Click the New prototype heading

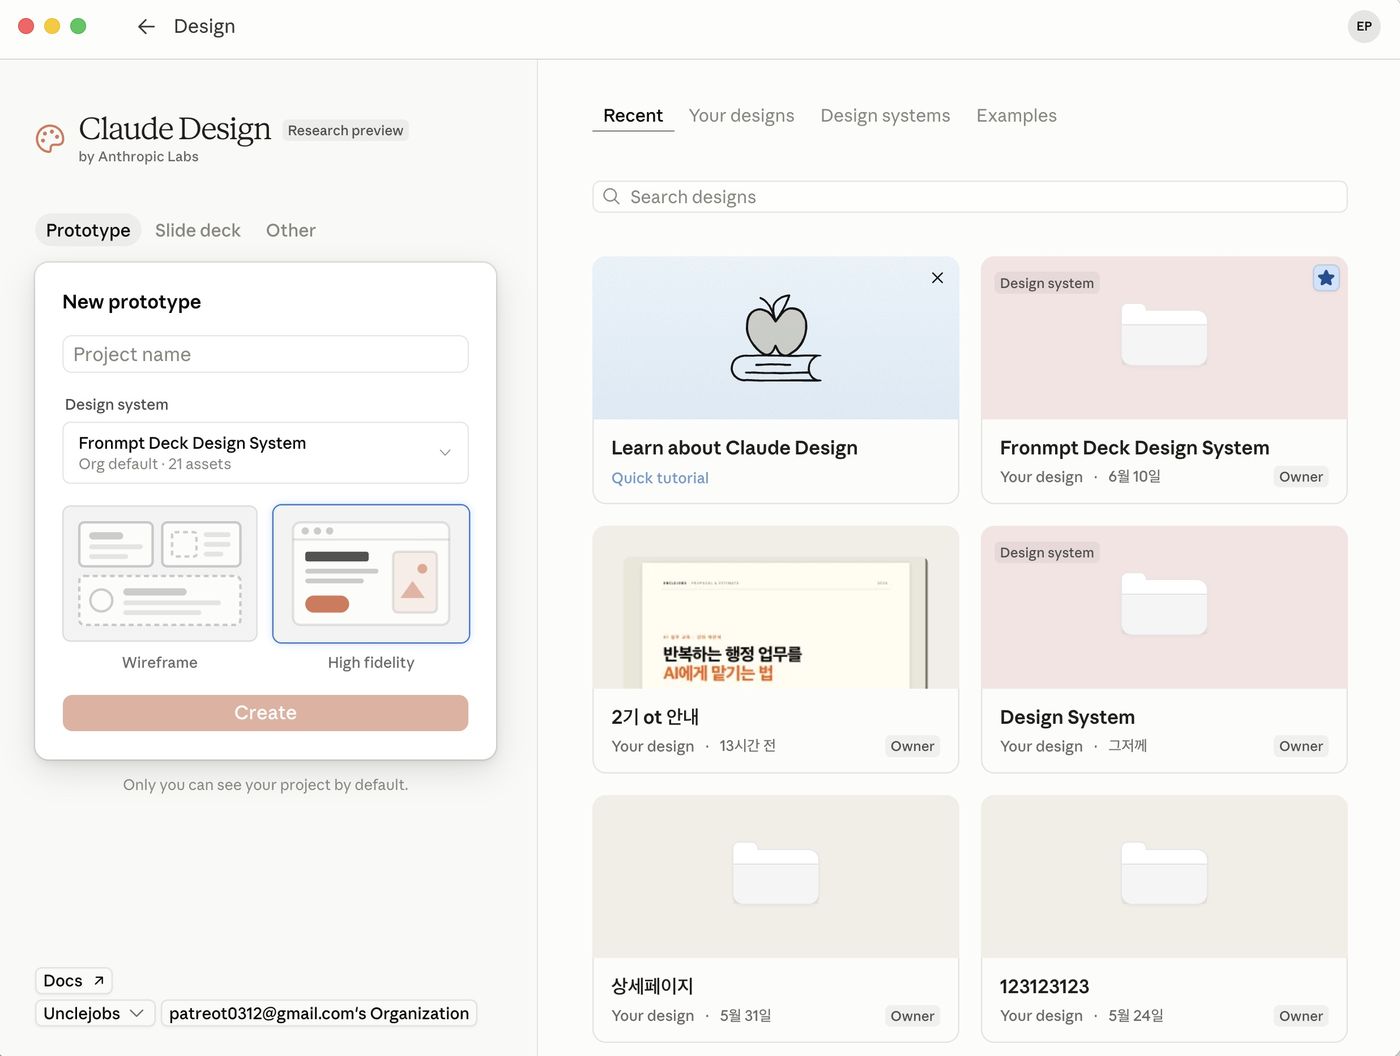coord(131,302)
